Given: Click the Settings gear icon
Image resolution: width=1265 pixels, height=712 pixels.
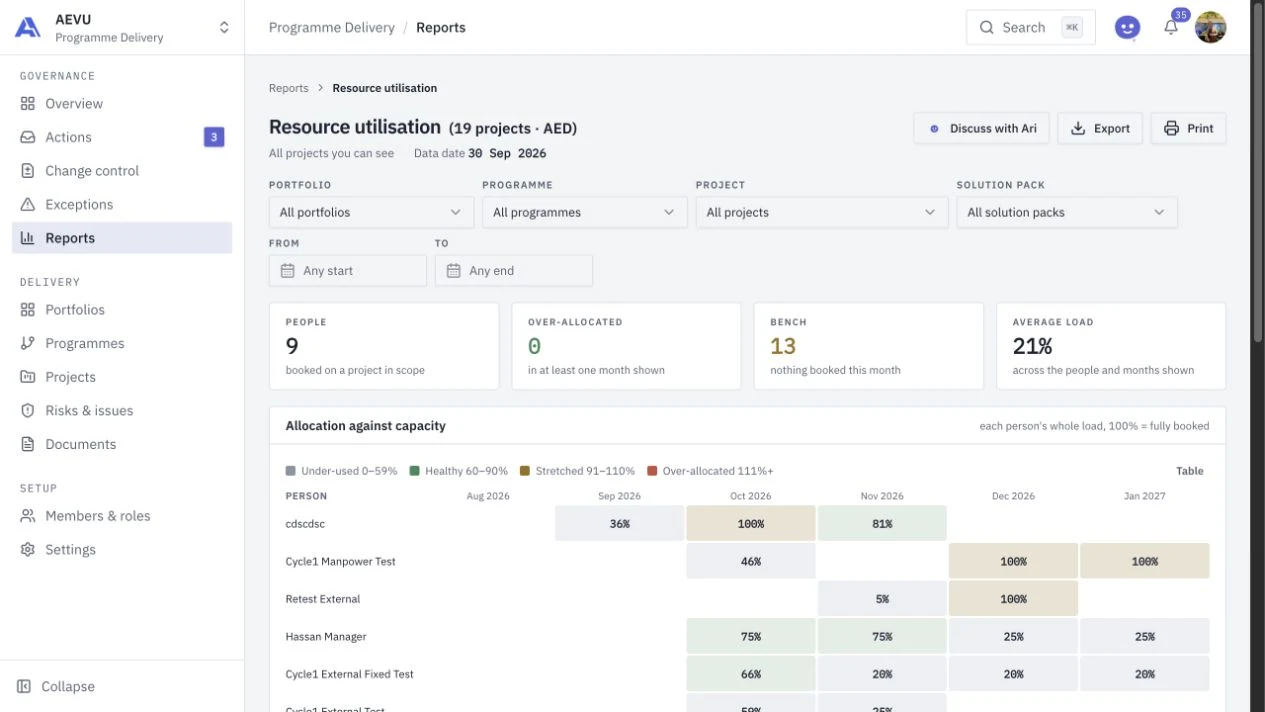Looking at the screenshot, I should tap(28, 550).
